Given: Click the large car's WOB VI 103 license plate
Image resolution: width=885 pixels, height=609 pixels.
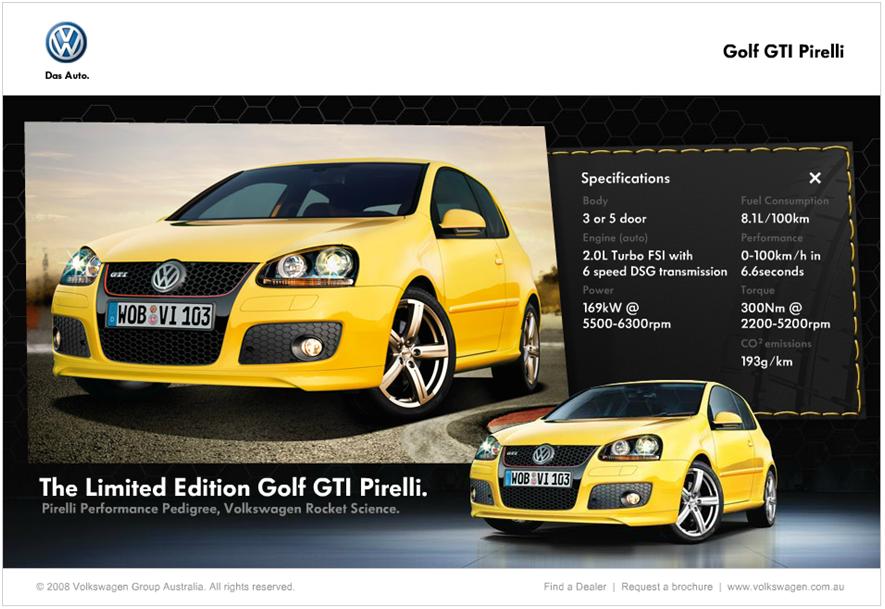Looking at the screenshot, I should coord(160,315).
